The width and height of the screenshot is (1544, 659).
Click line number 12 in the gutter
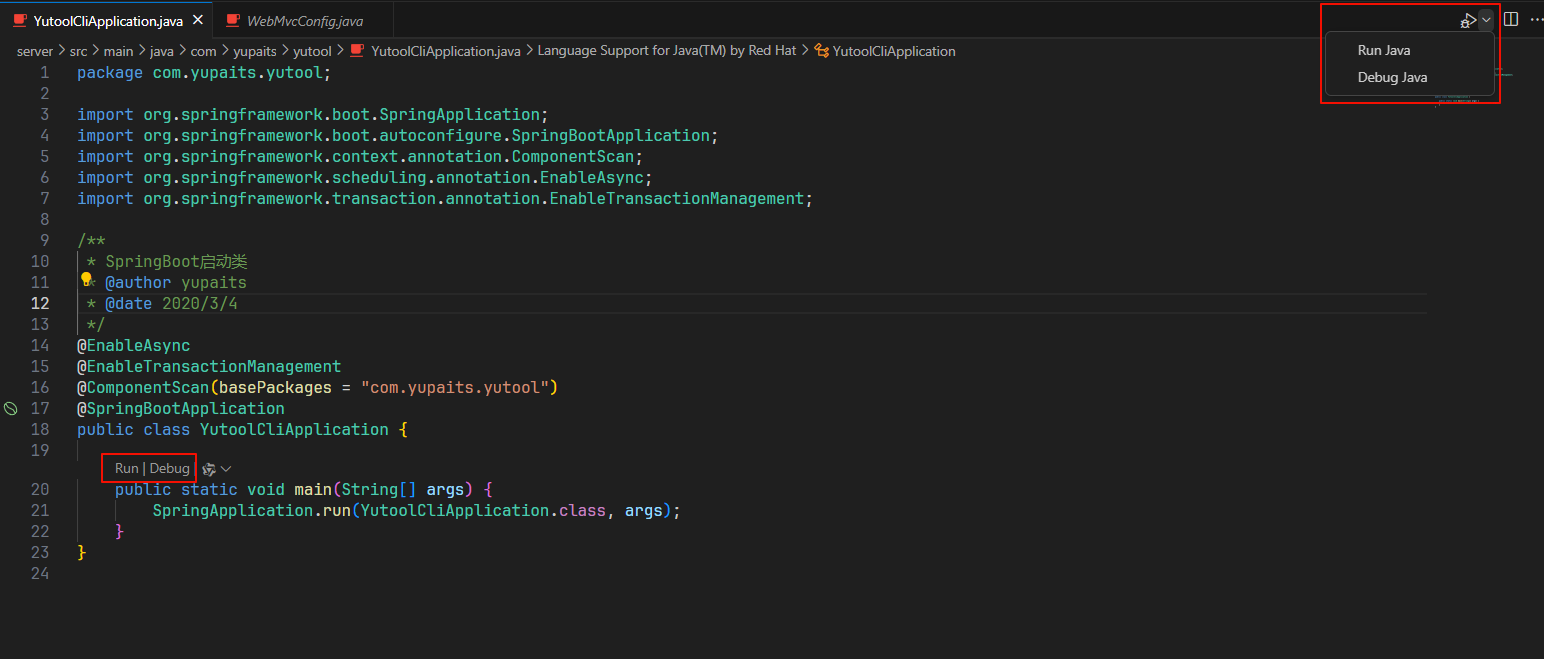tap(40, 303)
